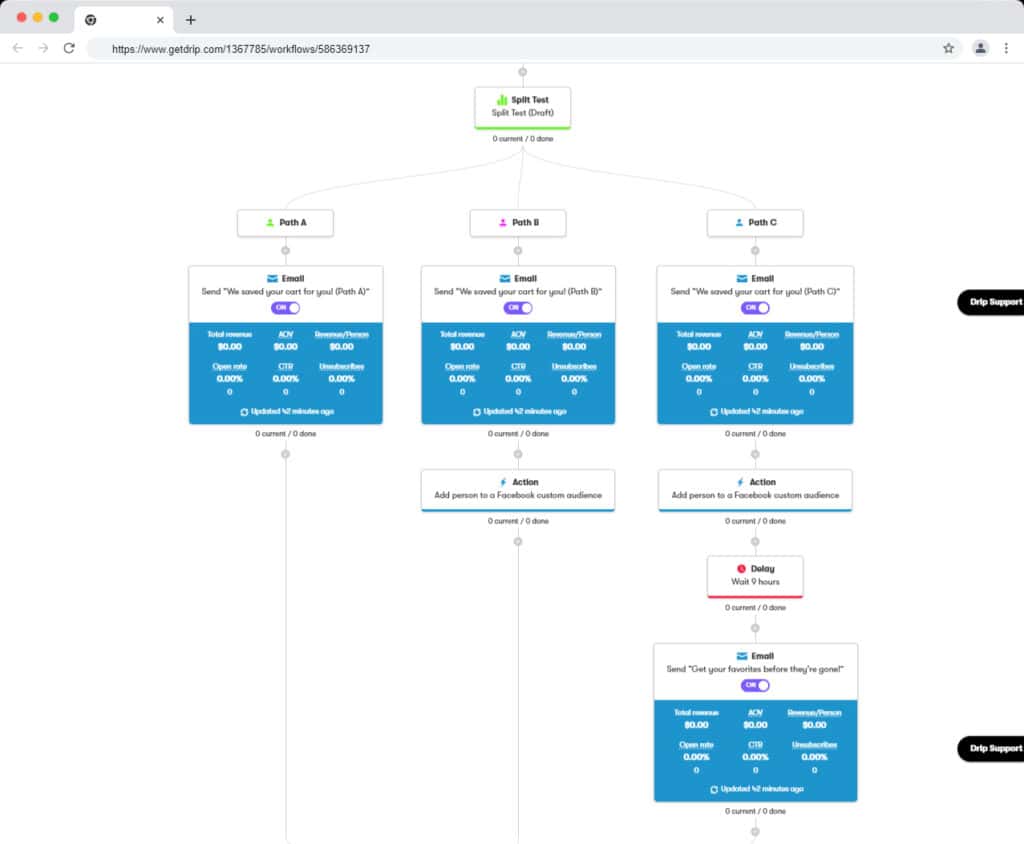1024x844 pixels.
Task: Click the Split Test bar chart icon
Action: point(502,100)
